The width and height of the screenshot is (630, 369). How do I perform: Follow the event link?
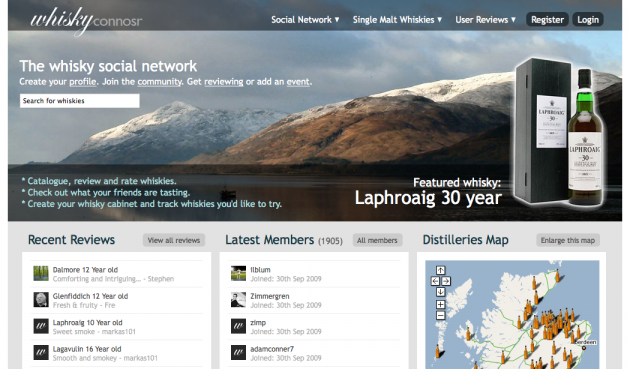click(298, 82)
